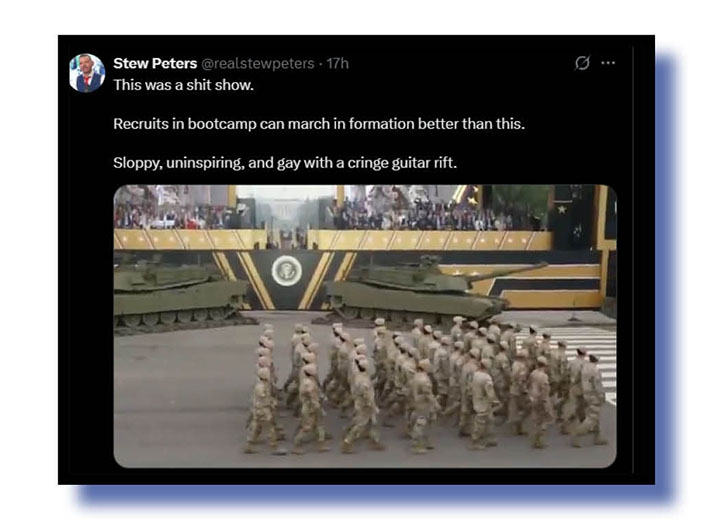The height and width of the screenshot is (527, 709).
Task: Click the presidential seal in the video
Action: [x=287, y=271]
